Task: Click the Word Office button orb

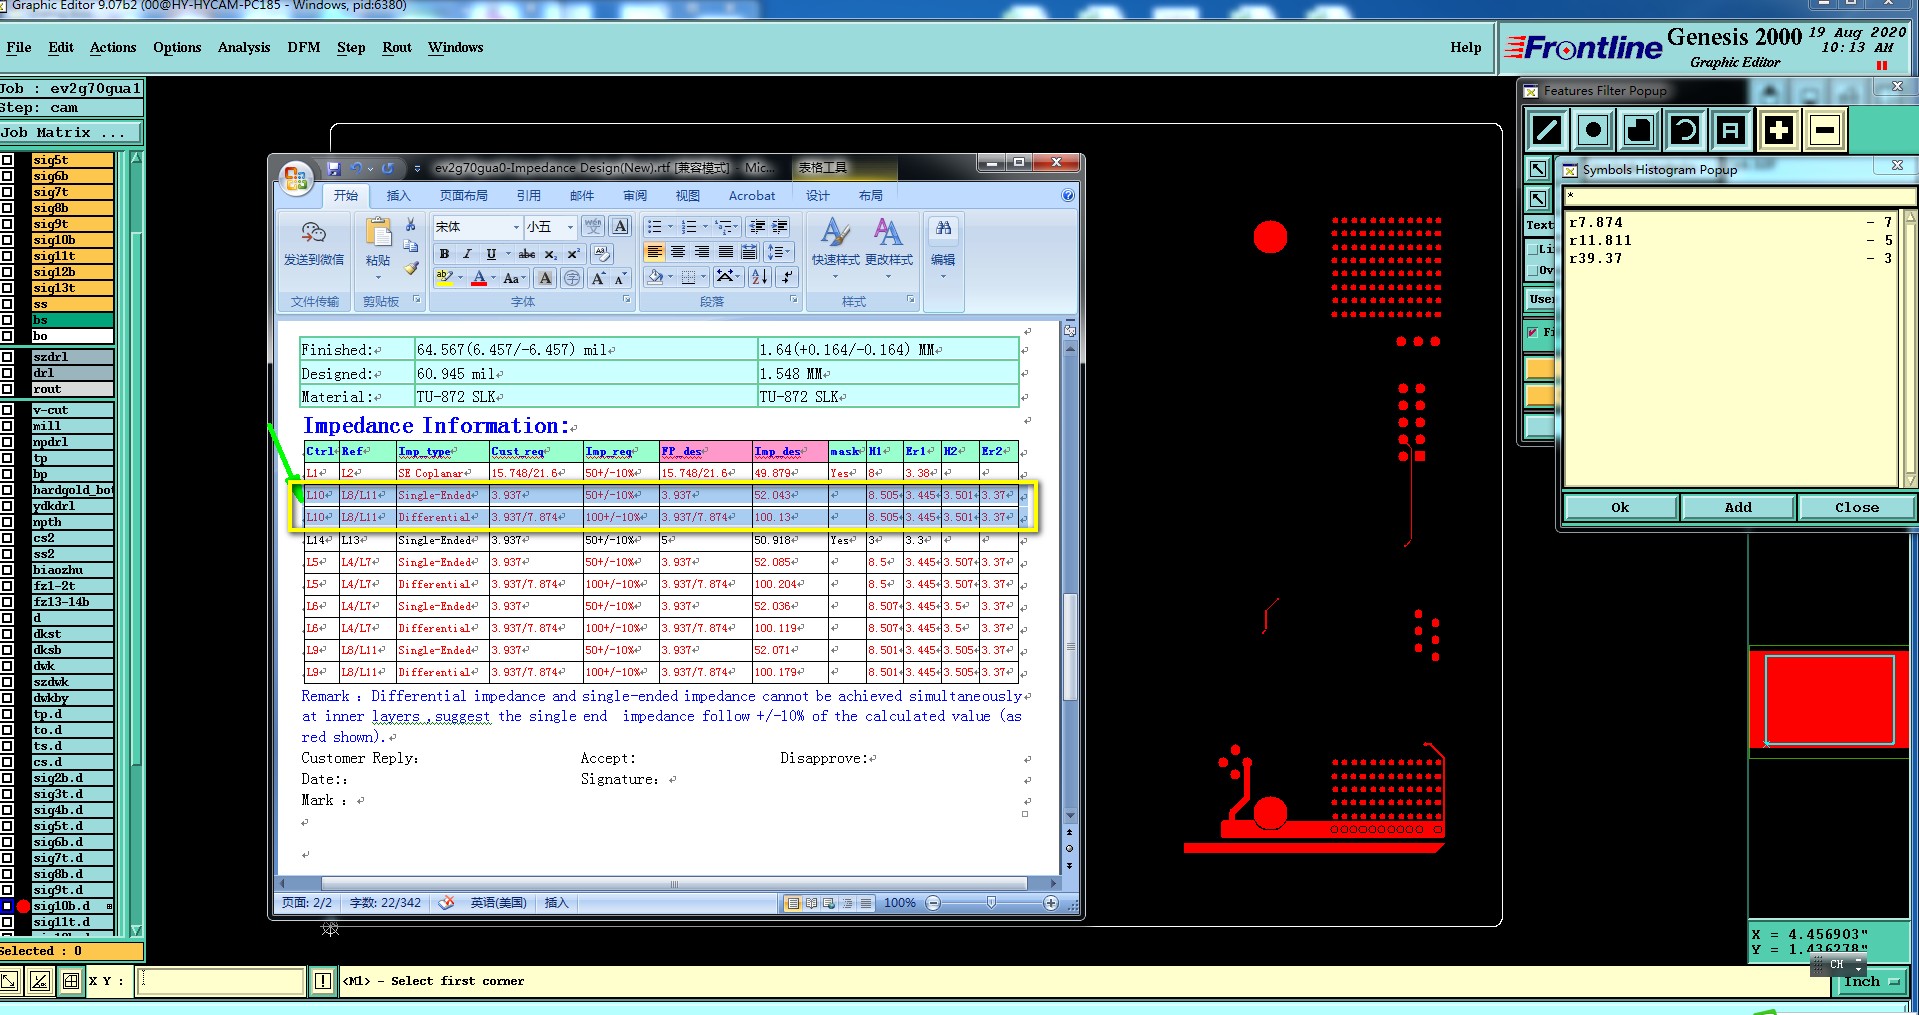Action: coord(296,179)
